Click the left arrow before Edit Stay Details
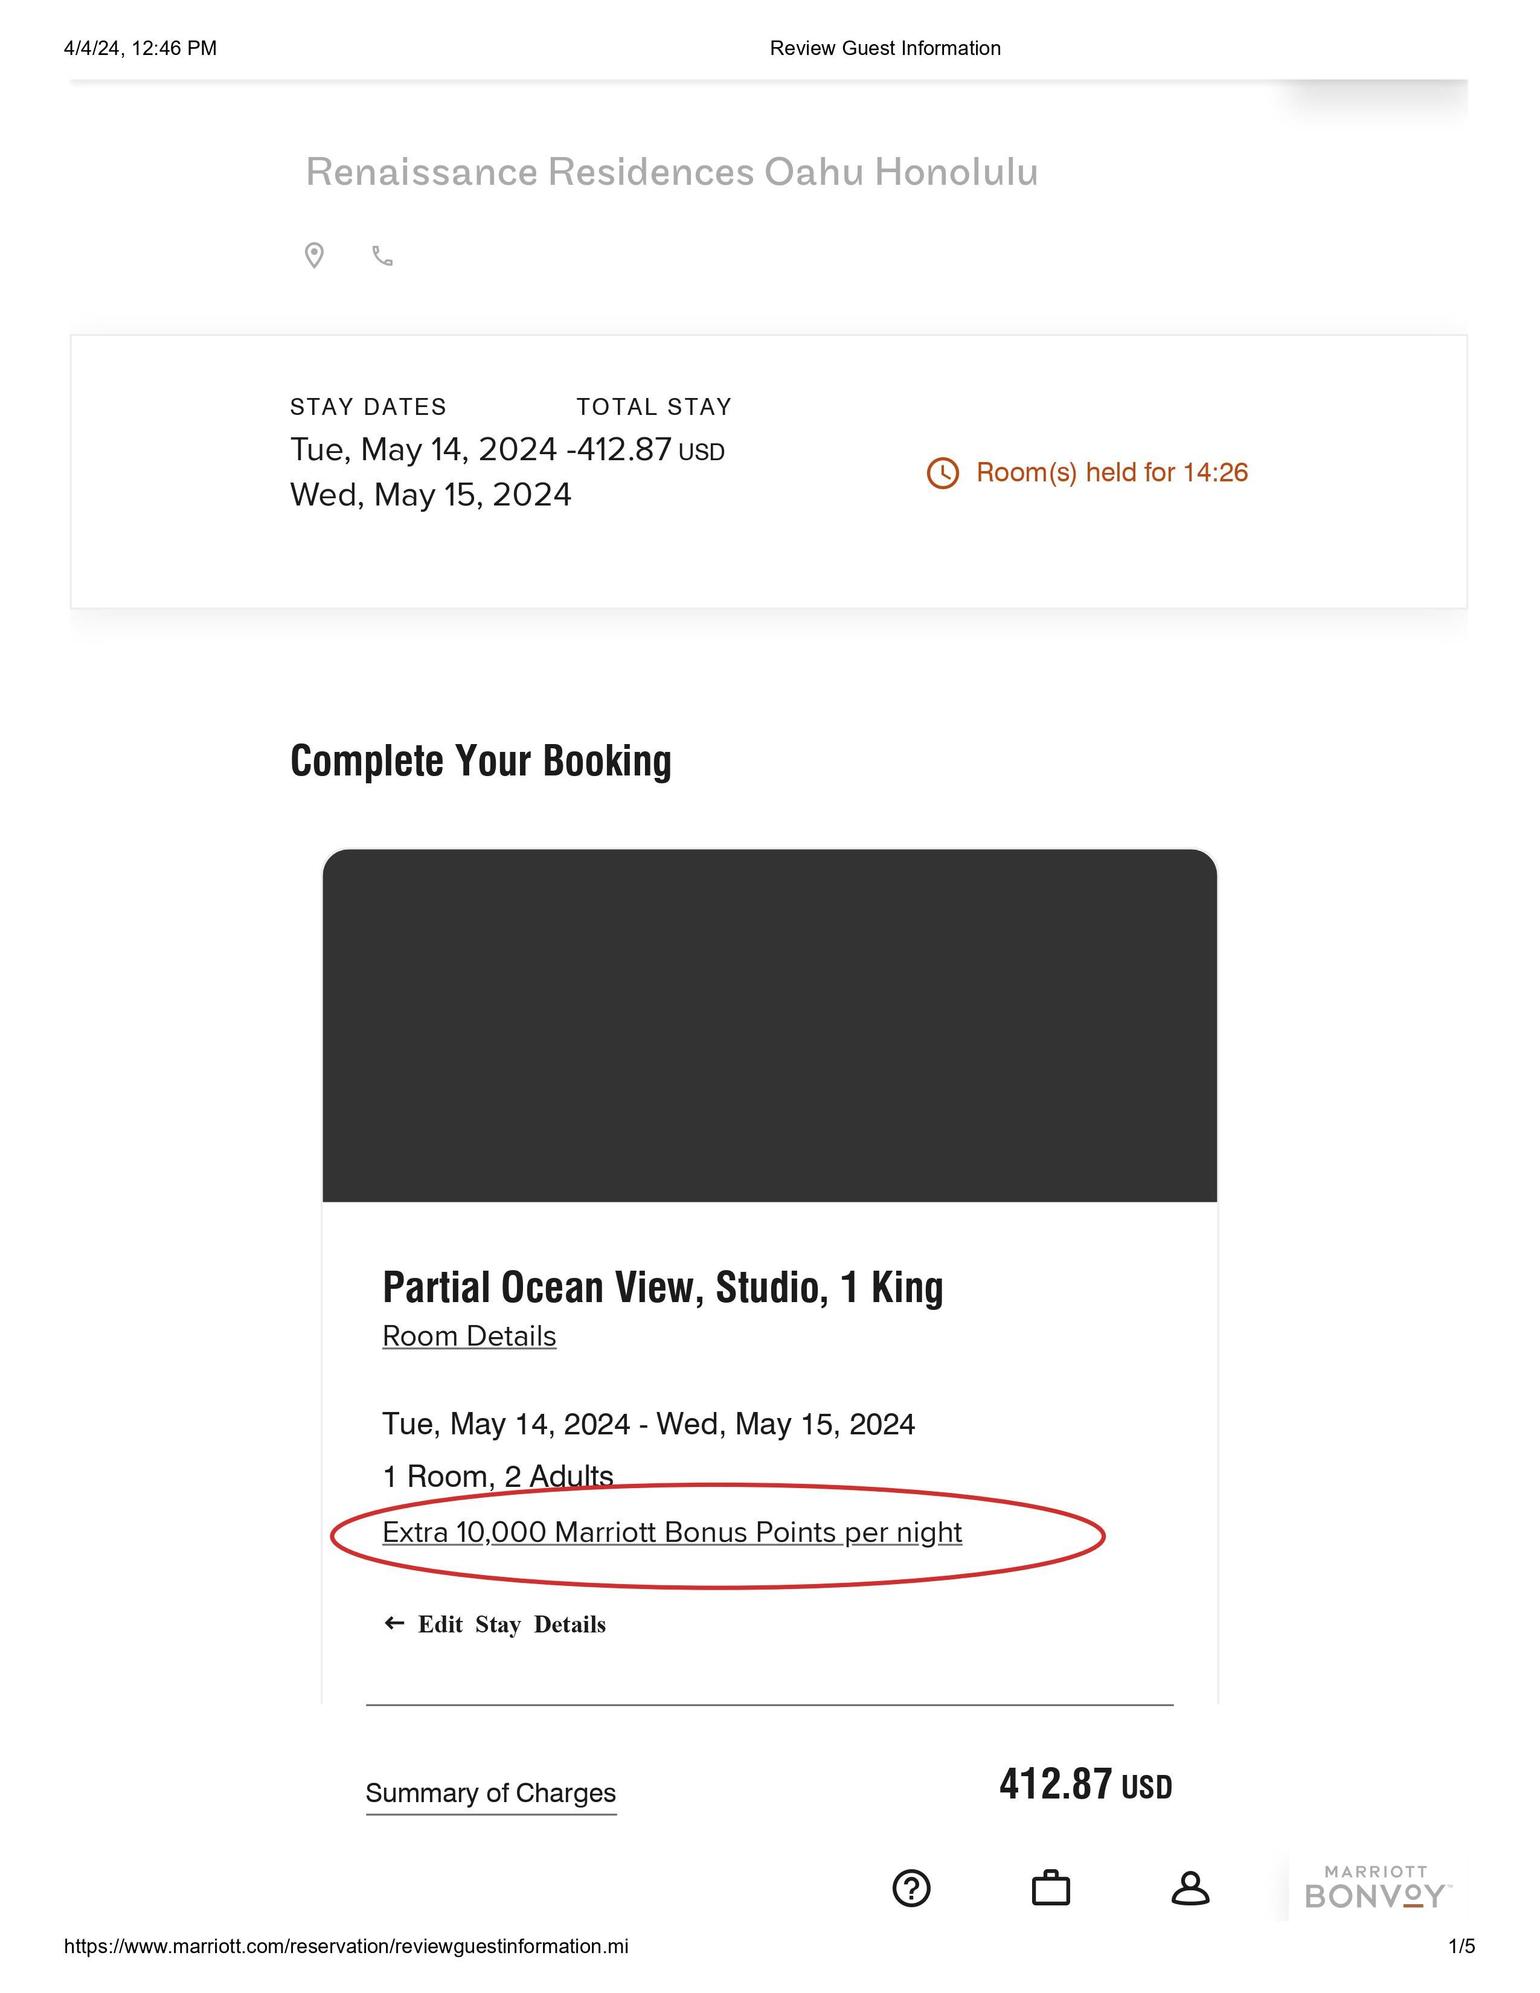This screenshot has height=1993, width=1540. [394, 1623]
